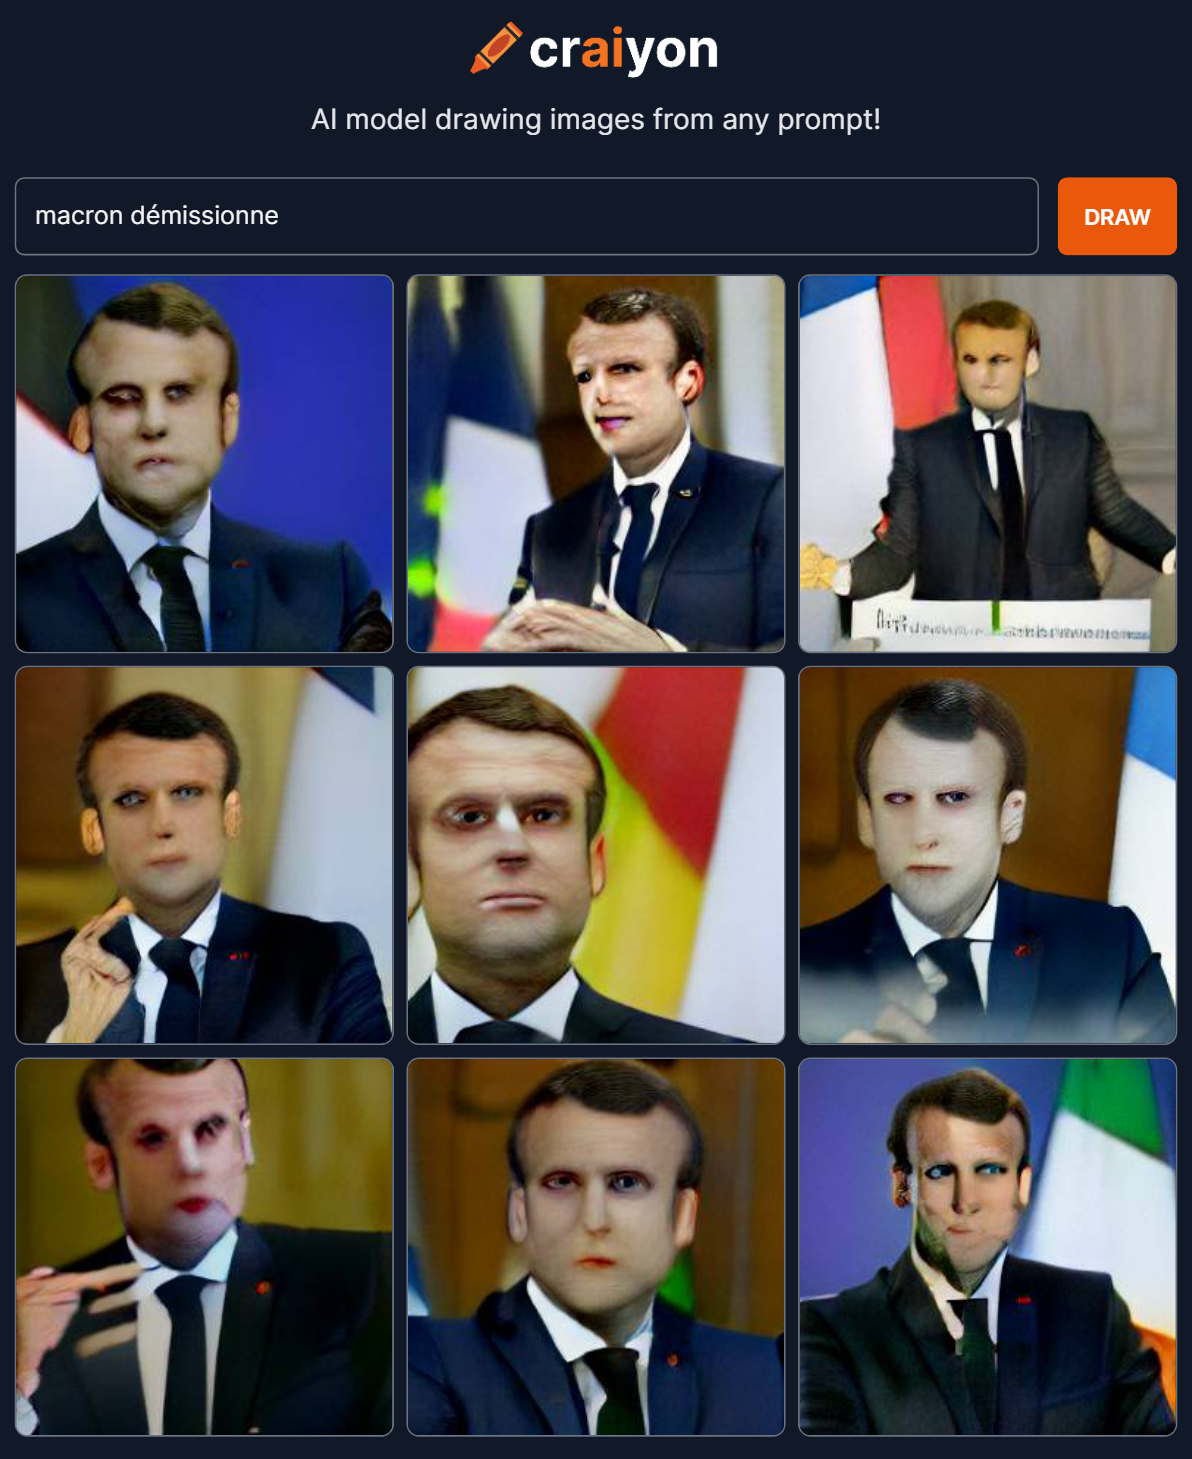Click the orange crayon logo icon

tap(496, 47)
